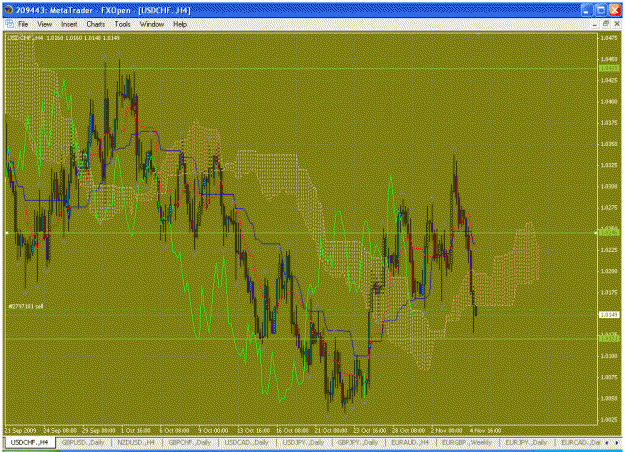Switch to the GBPJPY,Daily chart tab
This screenshot has width=625, height=452.
coord(358,442)
